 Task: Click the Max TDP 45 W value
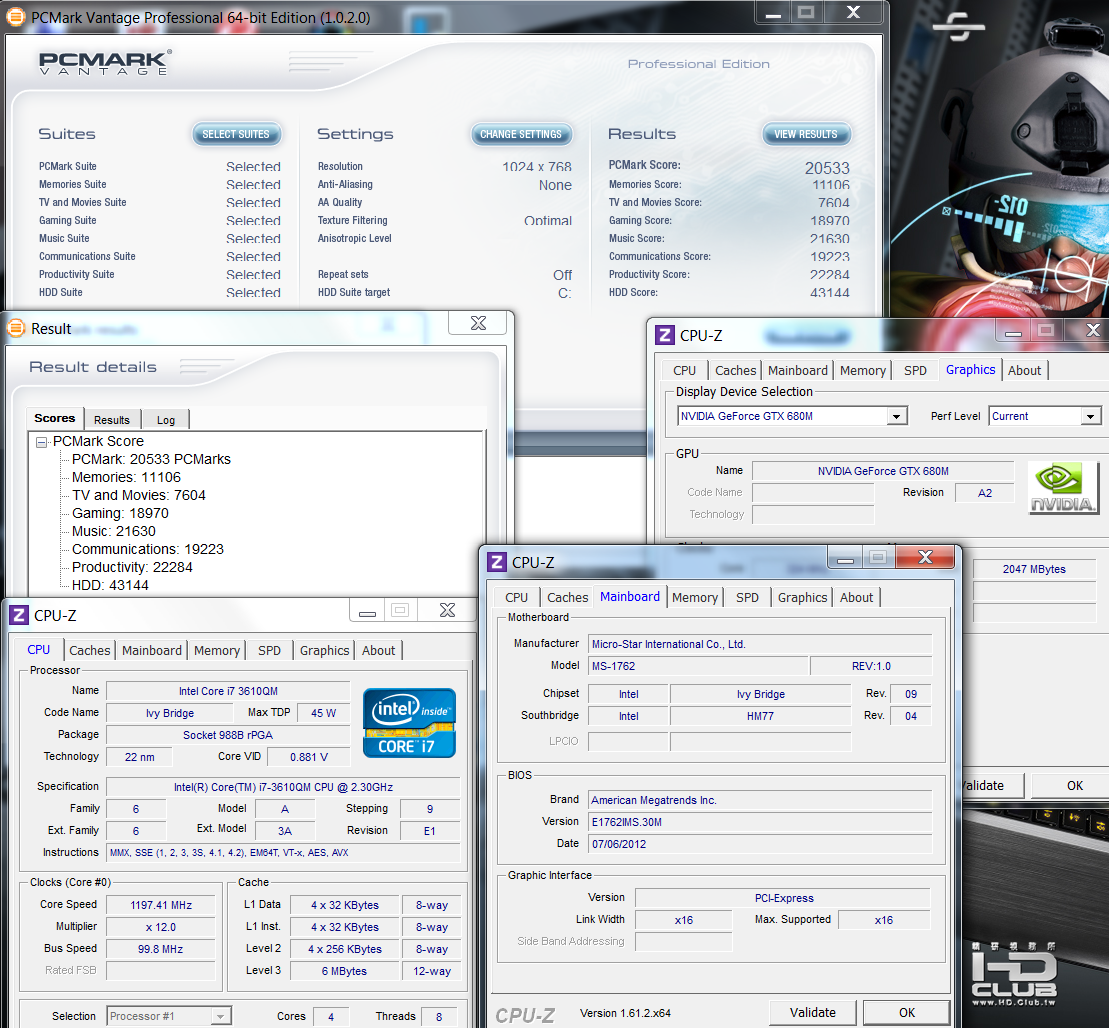[x=323, y=713]
